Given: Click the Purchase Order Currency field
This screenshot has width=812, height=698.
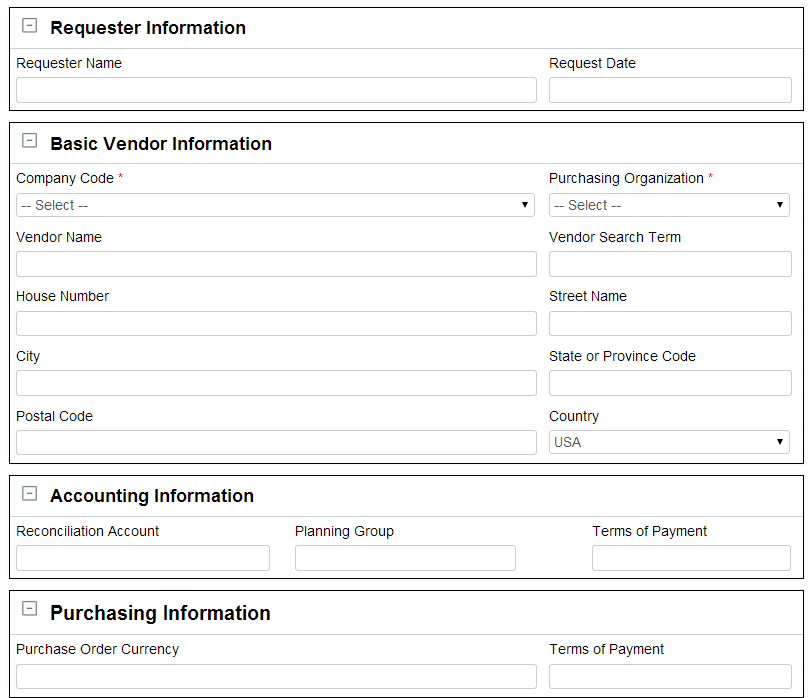Looking at the screenshot, I should [276, 677].
